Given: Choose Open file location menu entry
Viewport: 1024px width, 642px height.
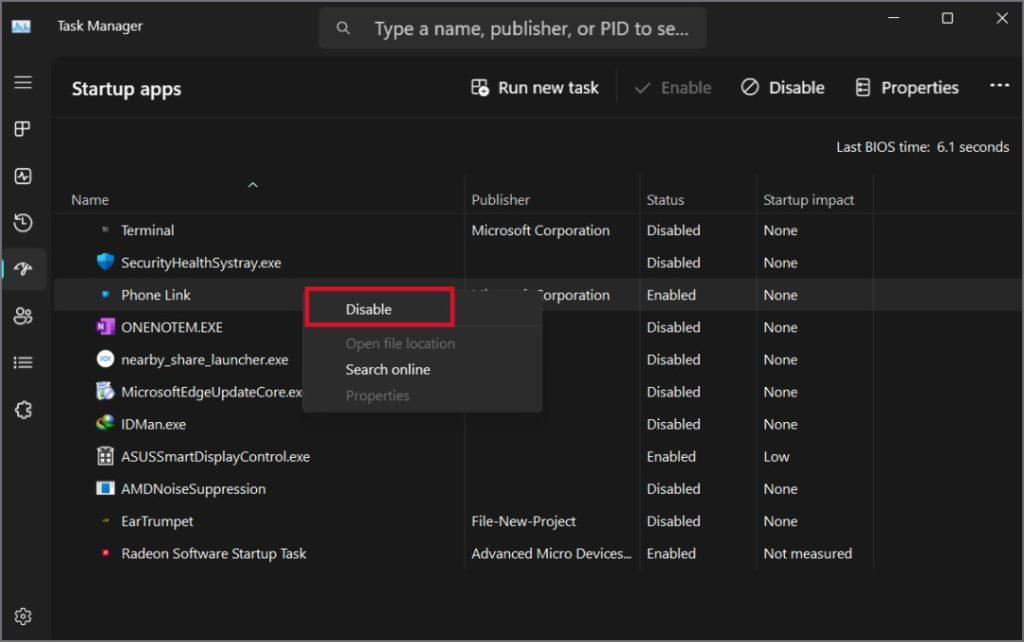Looking at the screenshot, I should tap(400, 343).
